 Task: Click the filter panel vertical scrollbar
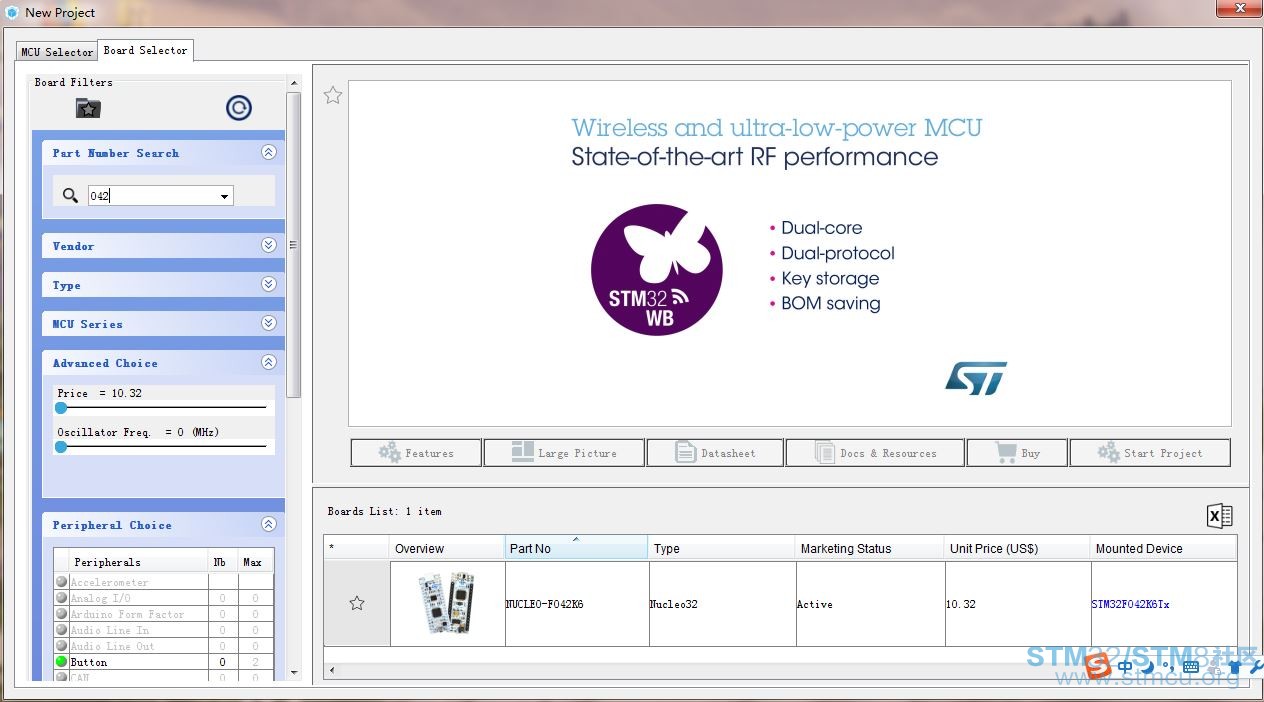pyautogui.click(x=293, y=245)
